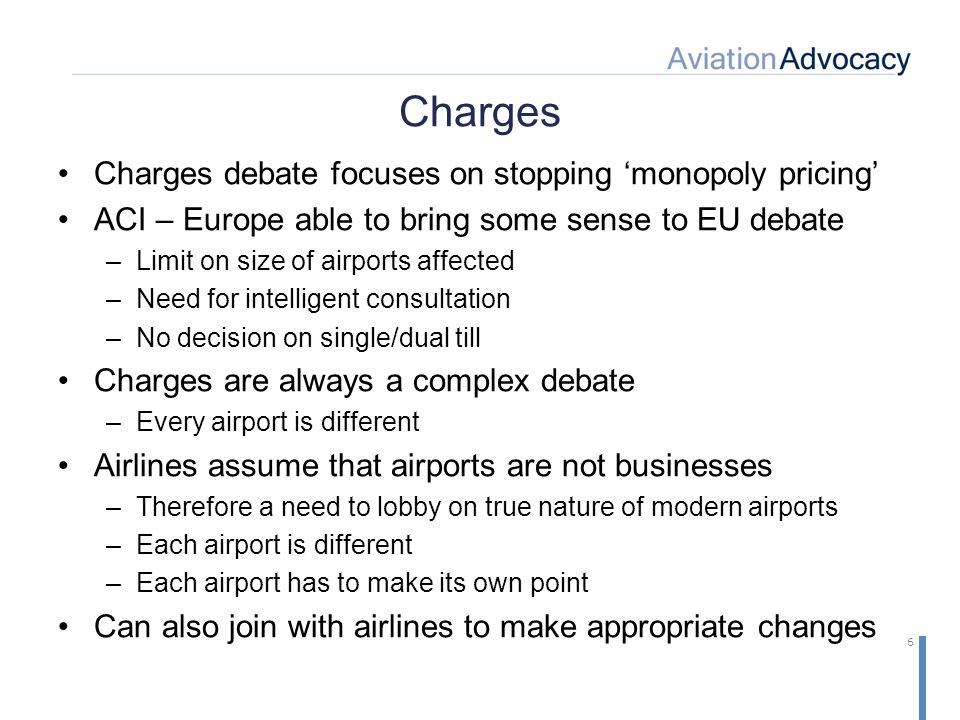Click the word 'Advocacy' in the header
Image resolution: width=960 pixels, height=720 pixels.
pyautogui.click(x=845, y=60)
